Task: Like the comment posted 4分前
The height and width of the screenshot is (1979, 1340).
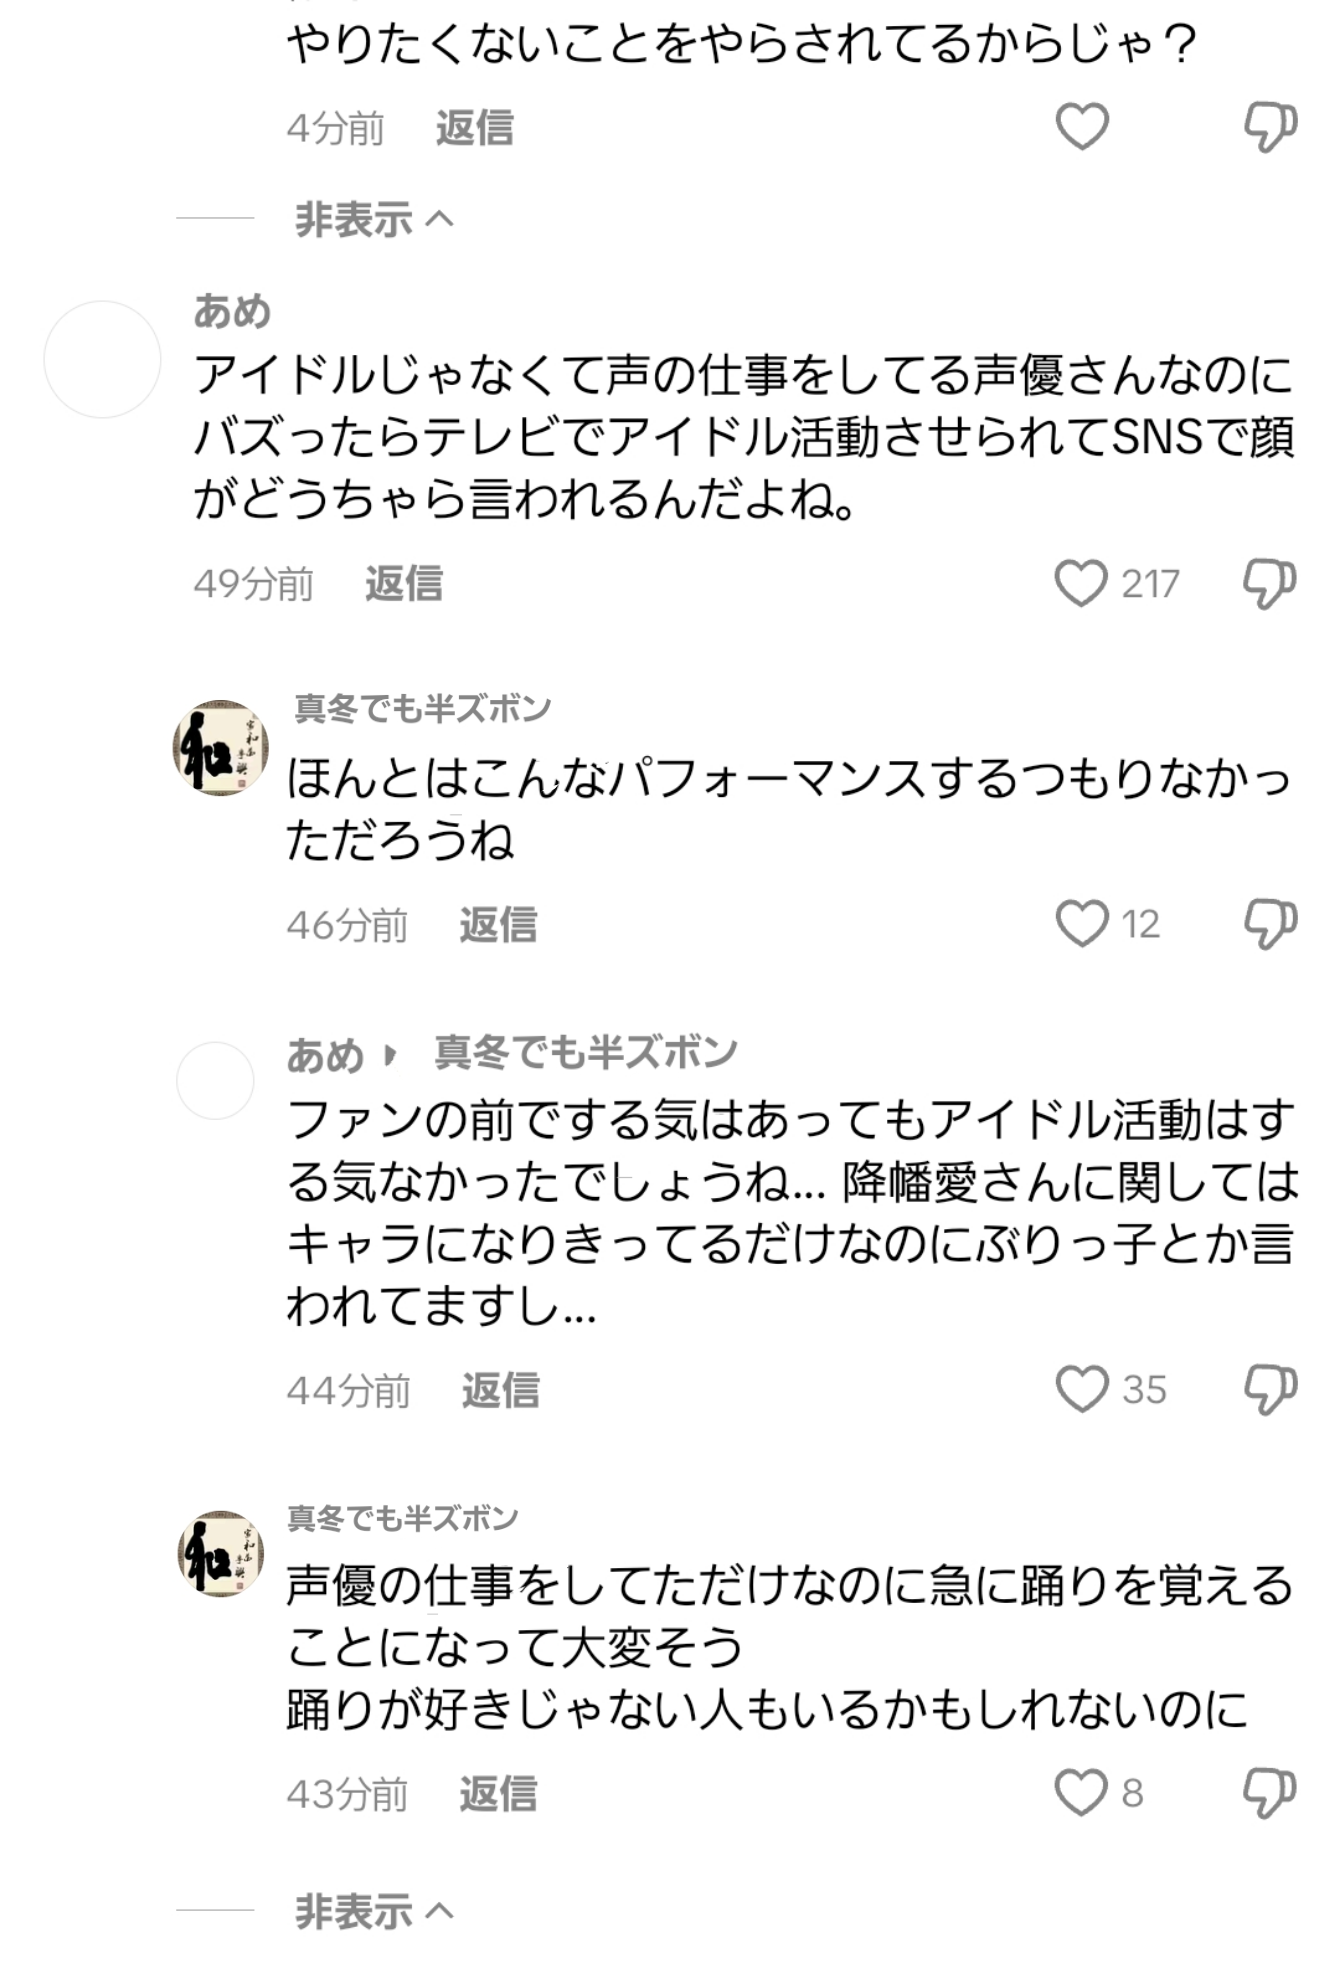Action: [x=1082, y=127]
